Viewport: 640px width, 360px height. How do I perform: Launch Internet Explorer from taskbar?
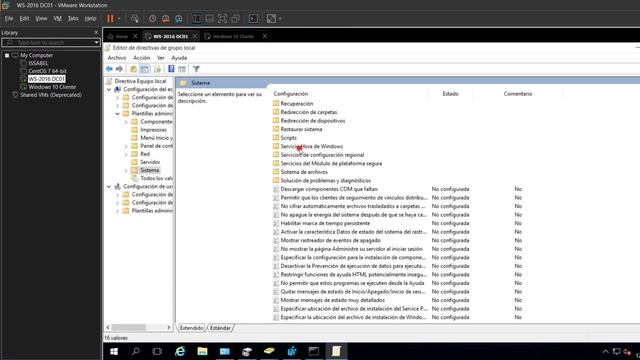tap(180, 351)
